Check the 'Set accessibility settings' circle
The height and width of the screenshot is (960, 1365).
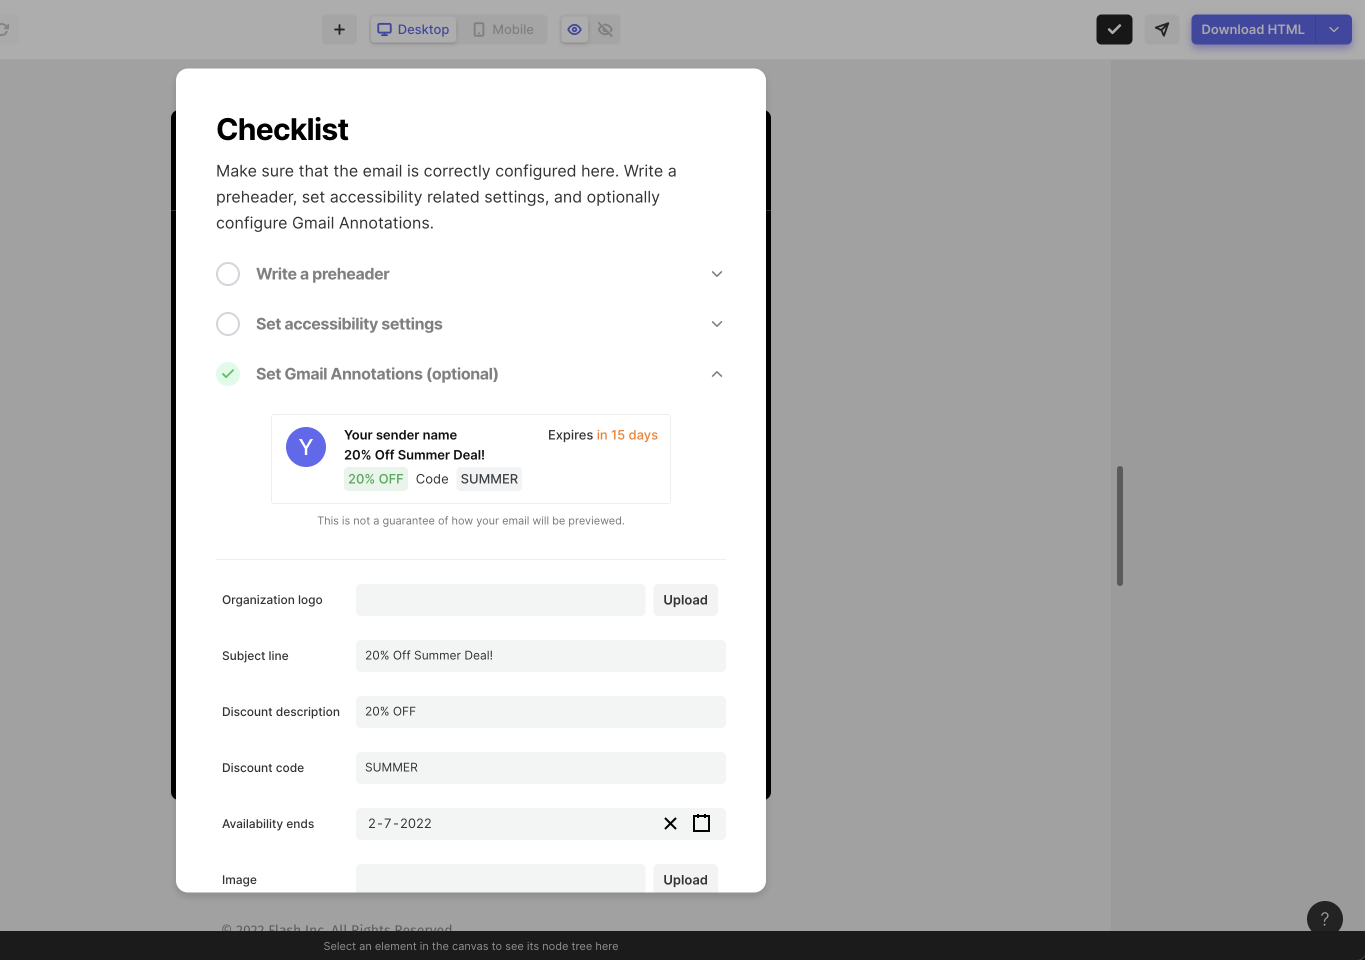tap(228, 323)
